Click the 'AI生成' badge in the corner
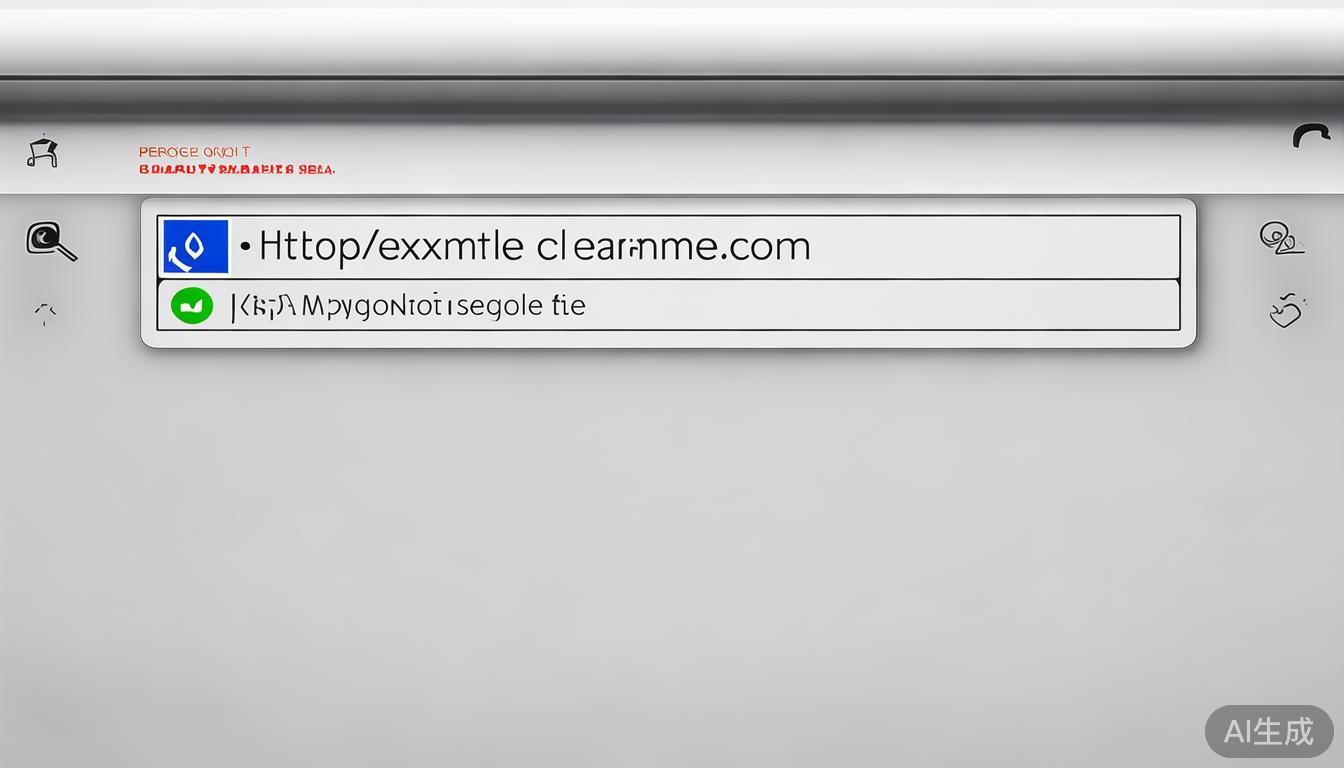The height and width of the screenshot is (768, 1344). coord(1269,731)
